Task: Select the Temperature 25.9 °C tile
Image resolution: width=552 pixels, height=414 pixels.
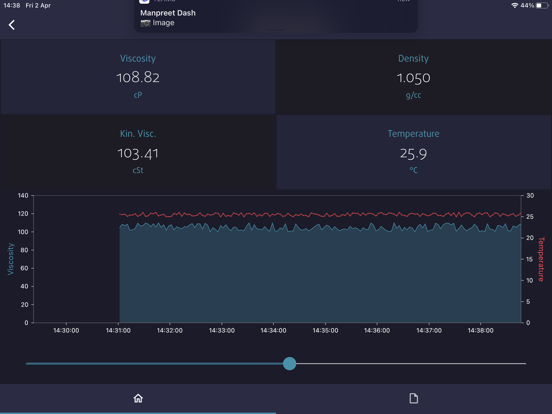Action: pyautogui.click(x=414, y=152)
